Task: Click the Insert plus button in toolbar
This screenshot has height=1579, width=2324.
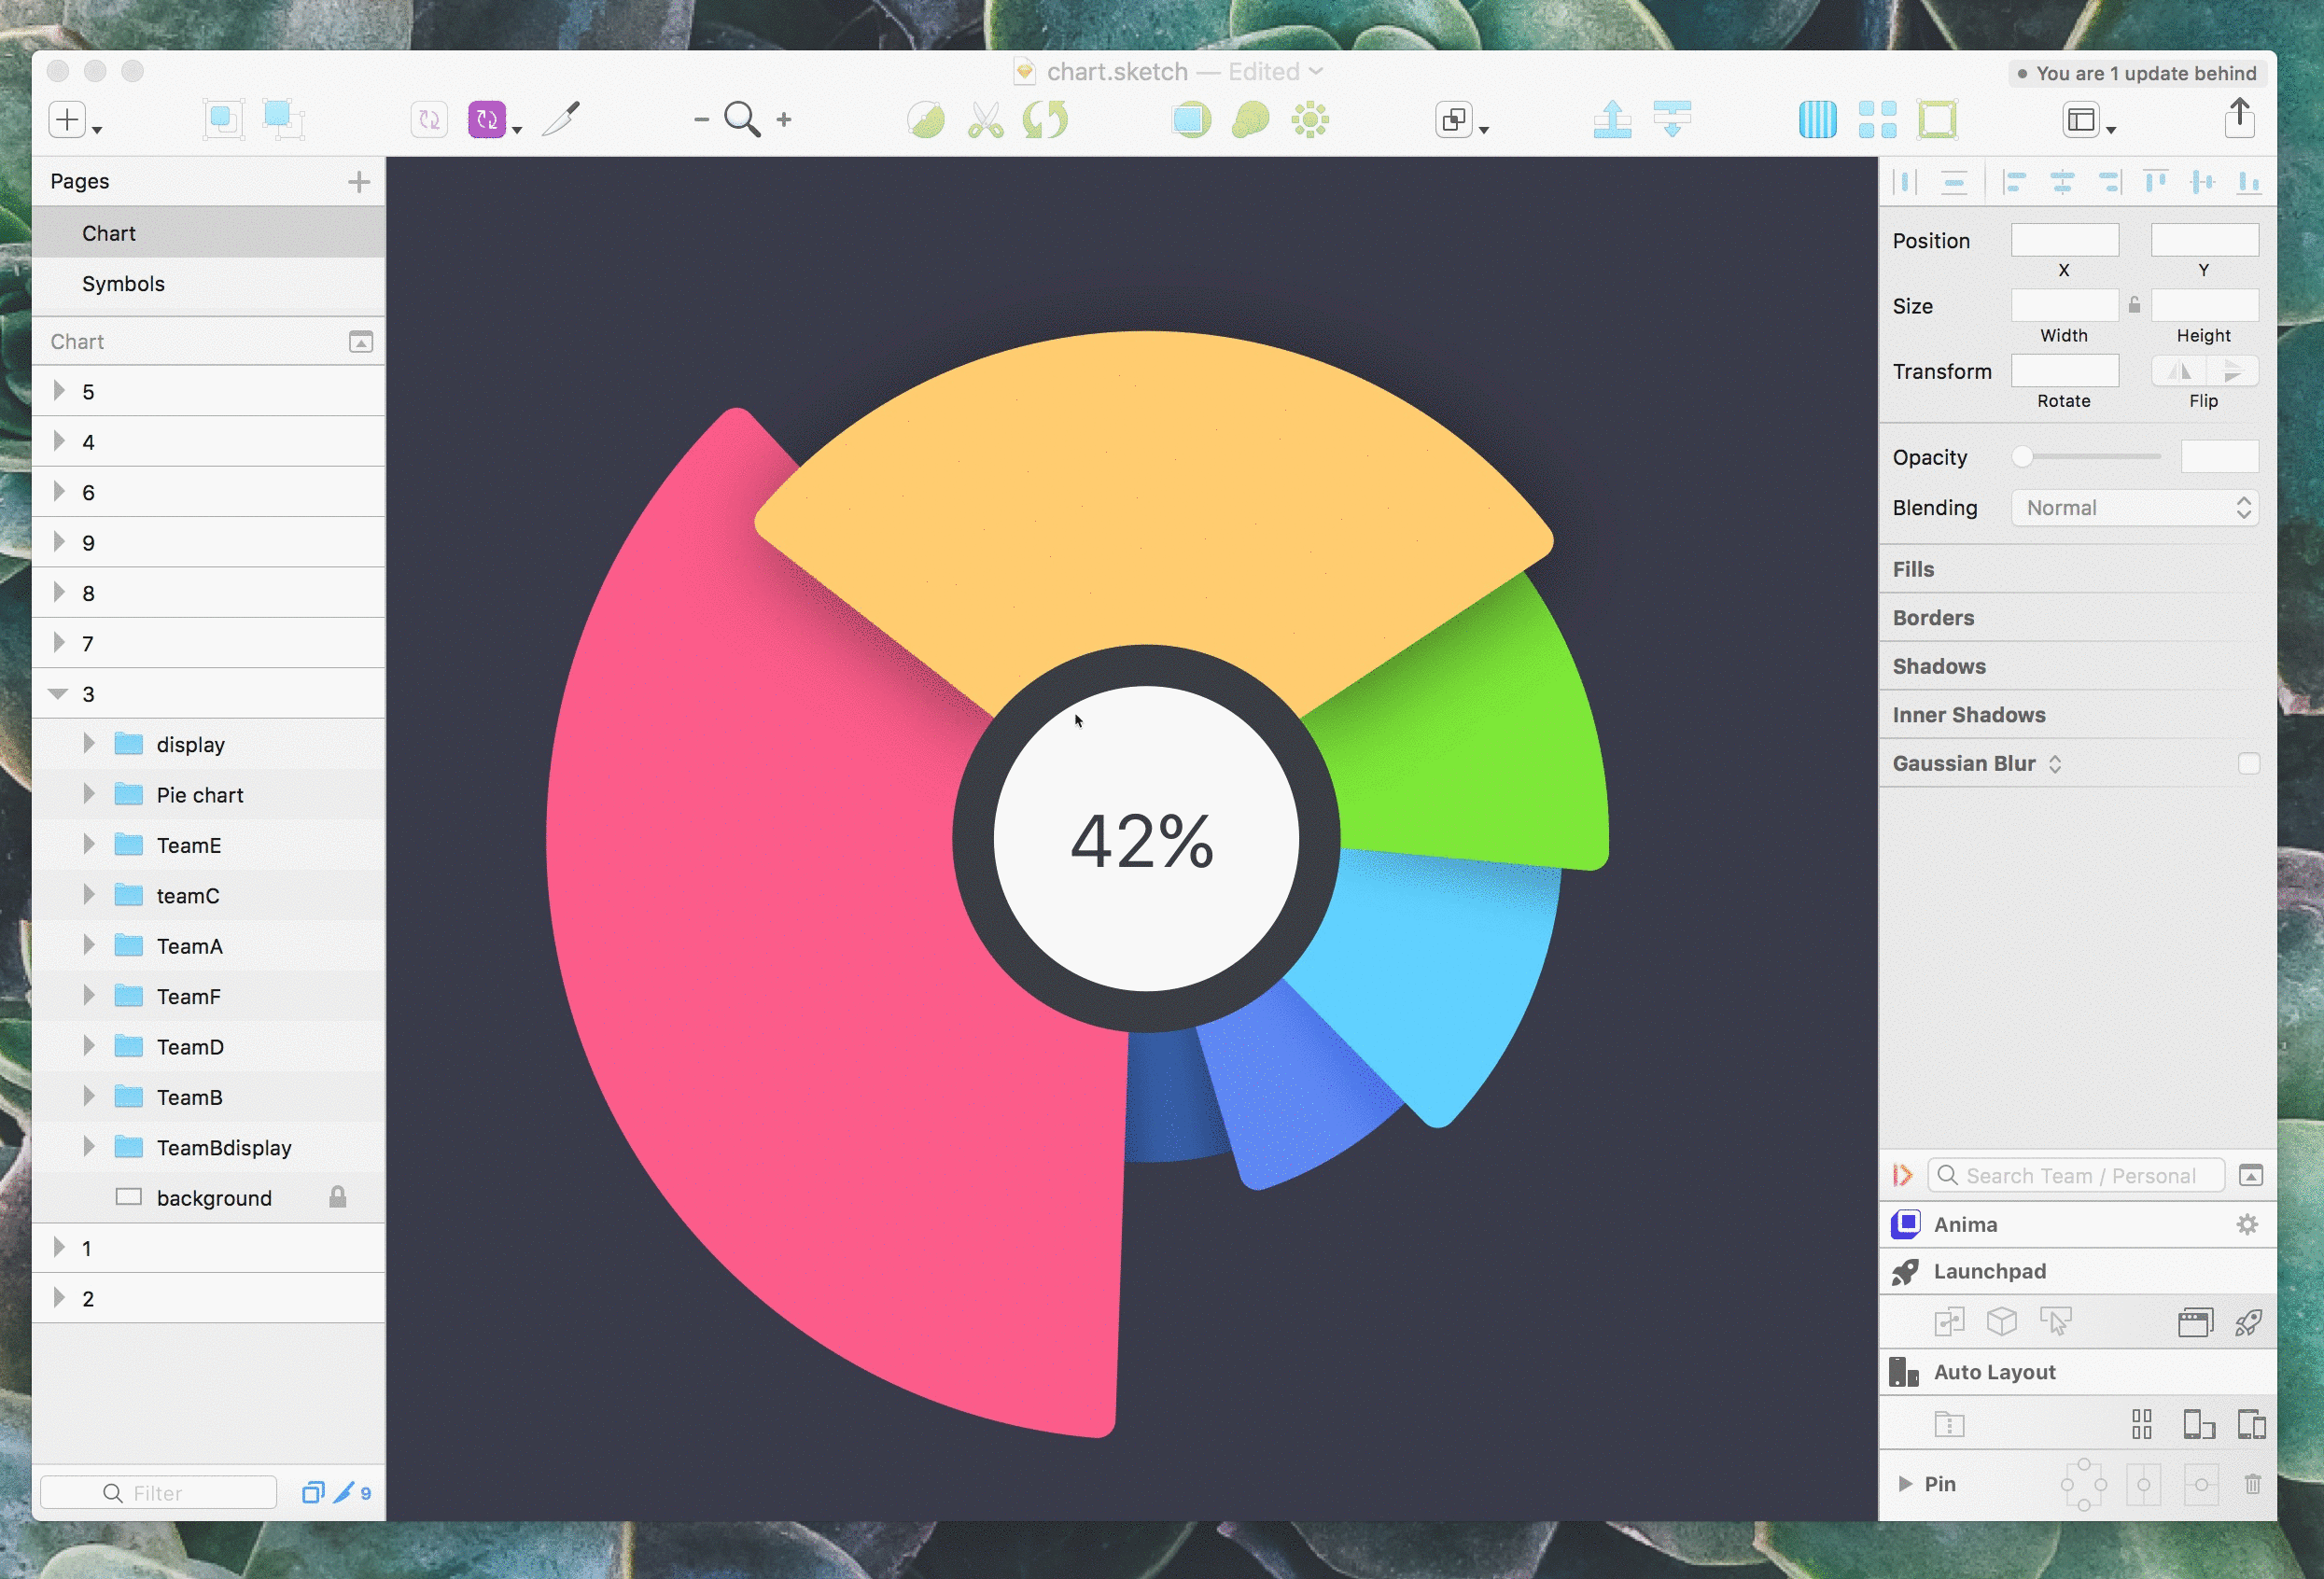Action: coord(67,120)
